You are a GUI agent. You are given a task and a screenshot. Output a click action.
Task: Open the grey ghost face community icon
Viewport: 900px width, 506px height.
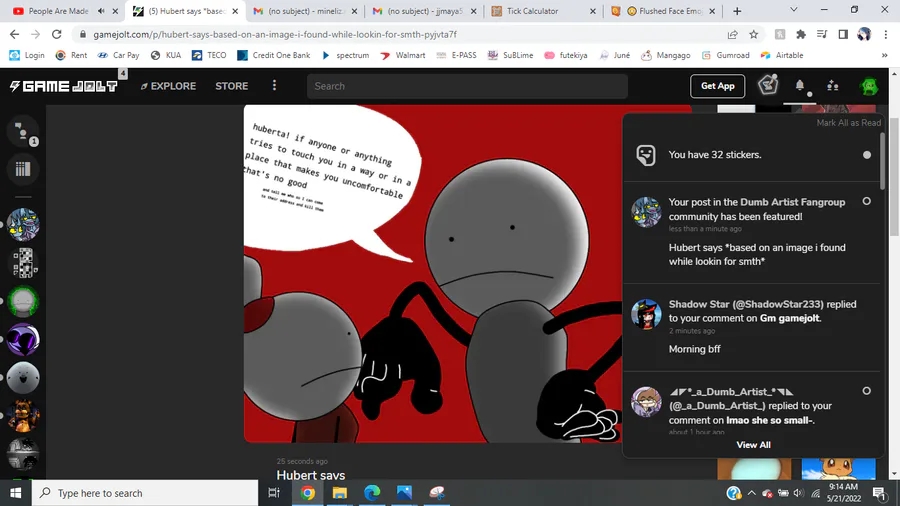pos(23,378)
